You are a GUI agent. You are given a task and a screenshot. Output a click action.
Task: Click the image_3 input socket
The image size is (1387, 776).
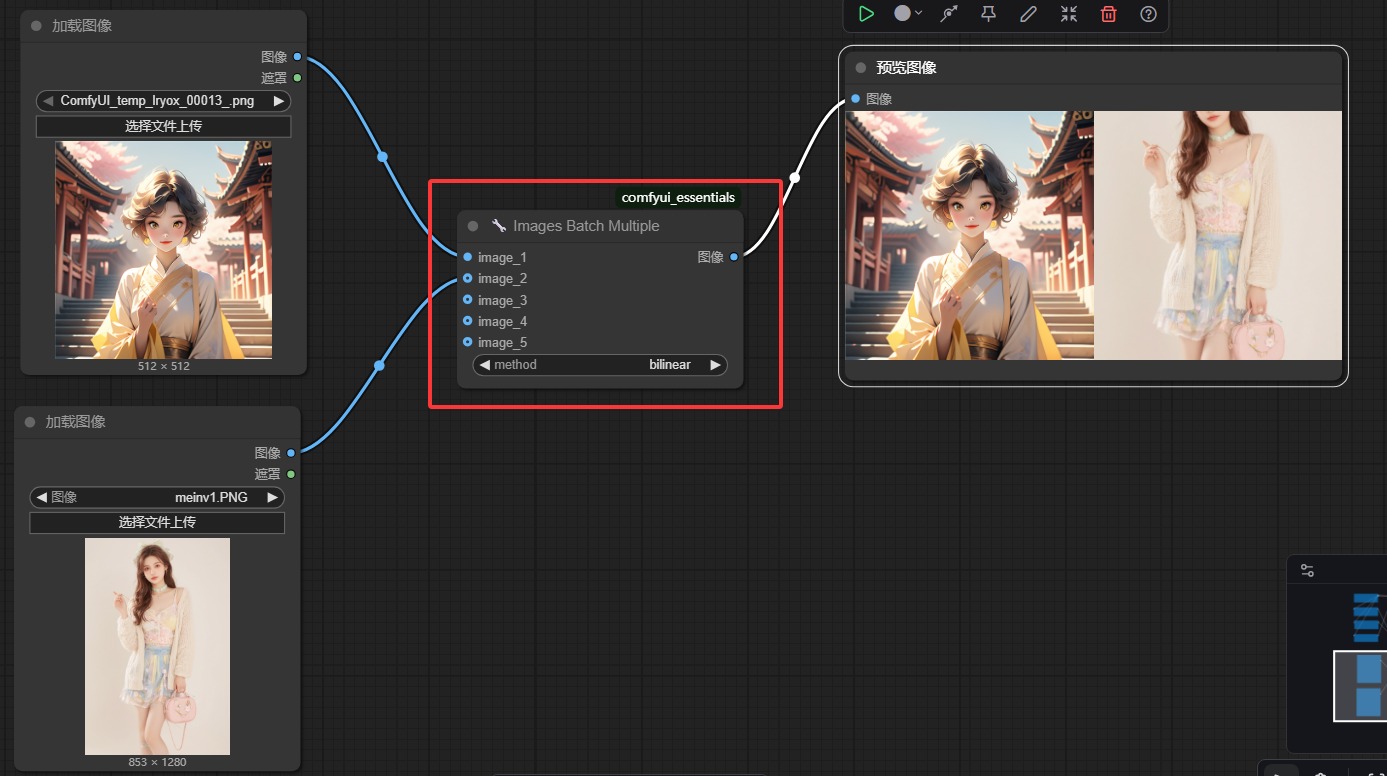pyautogui.click(x=467, y=300)
